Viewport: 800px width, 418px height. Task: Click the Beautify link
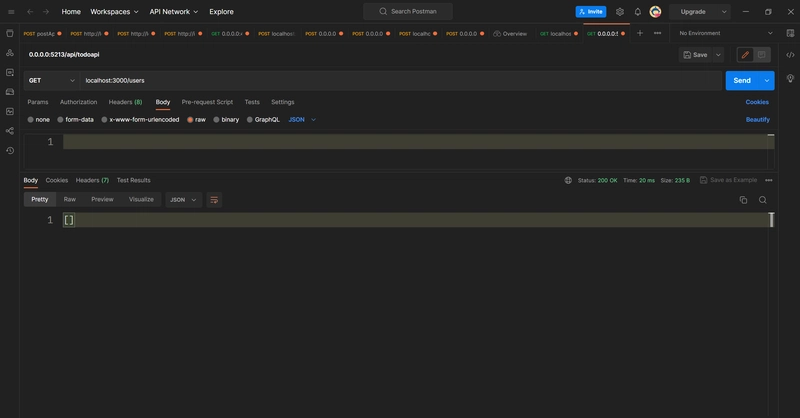(x=758, y=119)
